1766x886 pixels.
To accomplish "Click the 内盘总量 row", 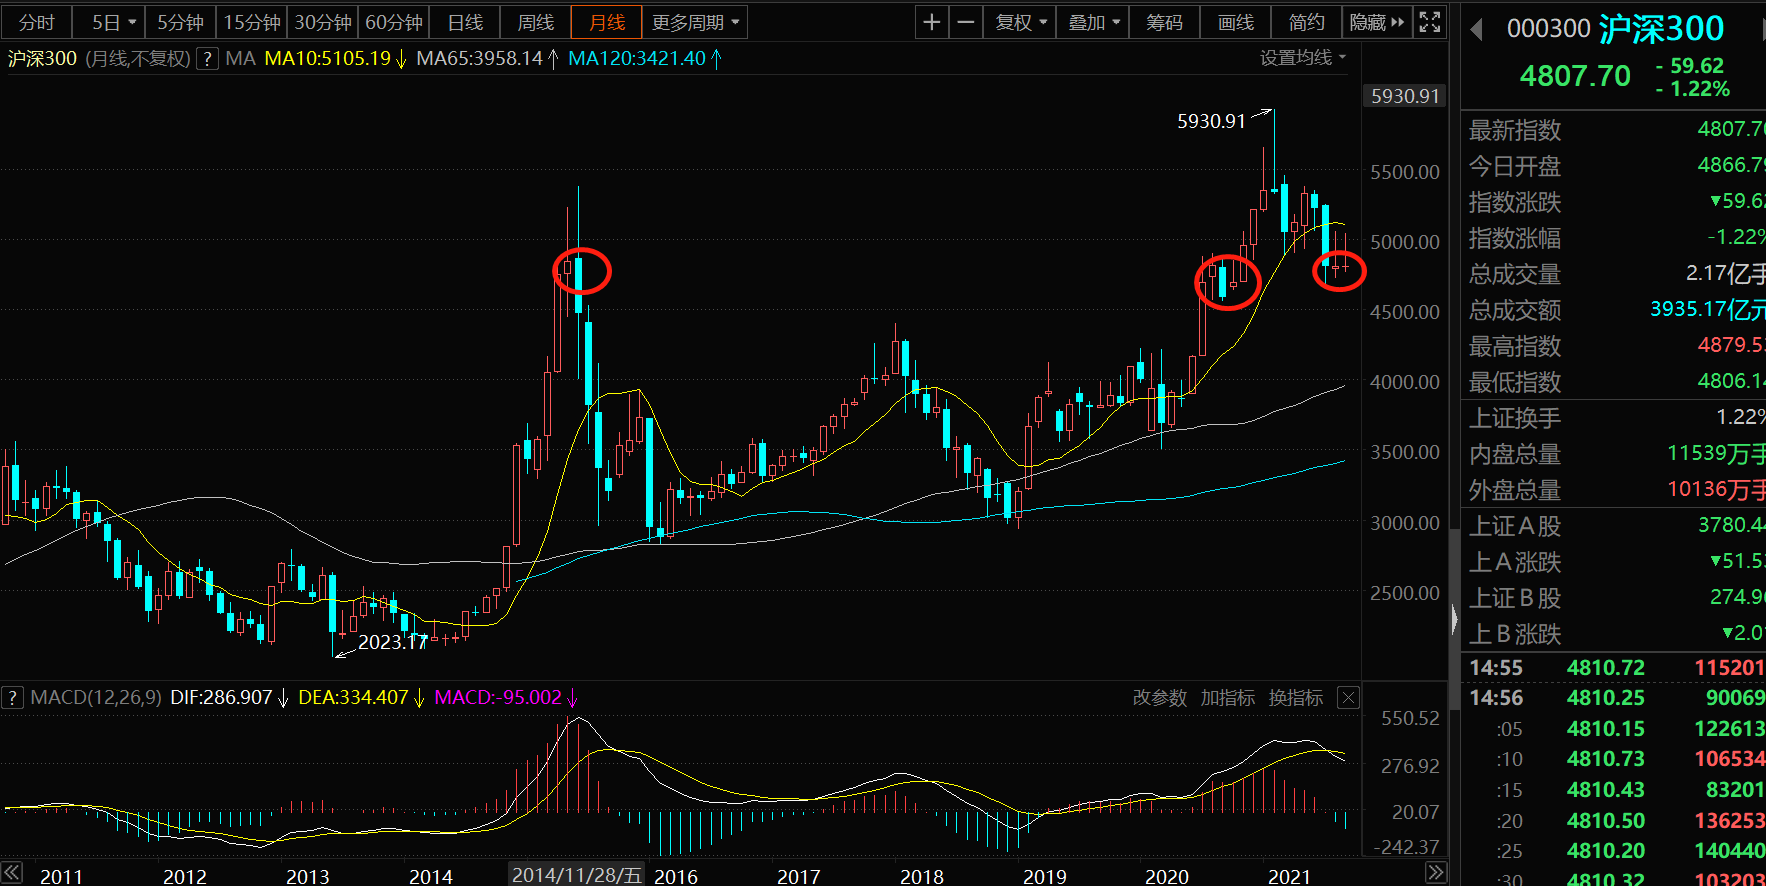I will [1614, 454].
